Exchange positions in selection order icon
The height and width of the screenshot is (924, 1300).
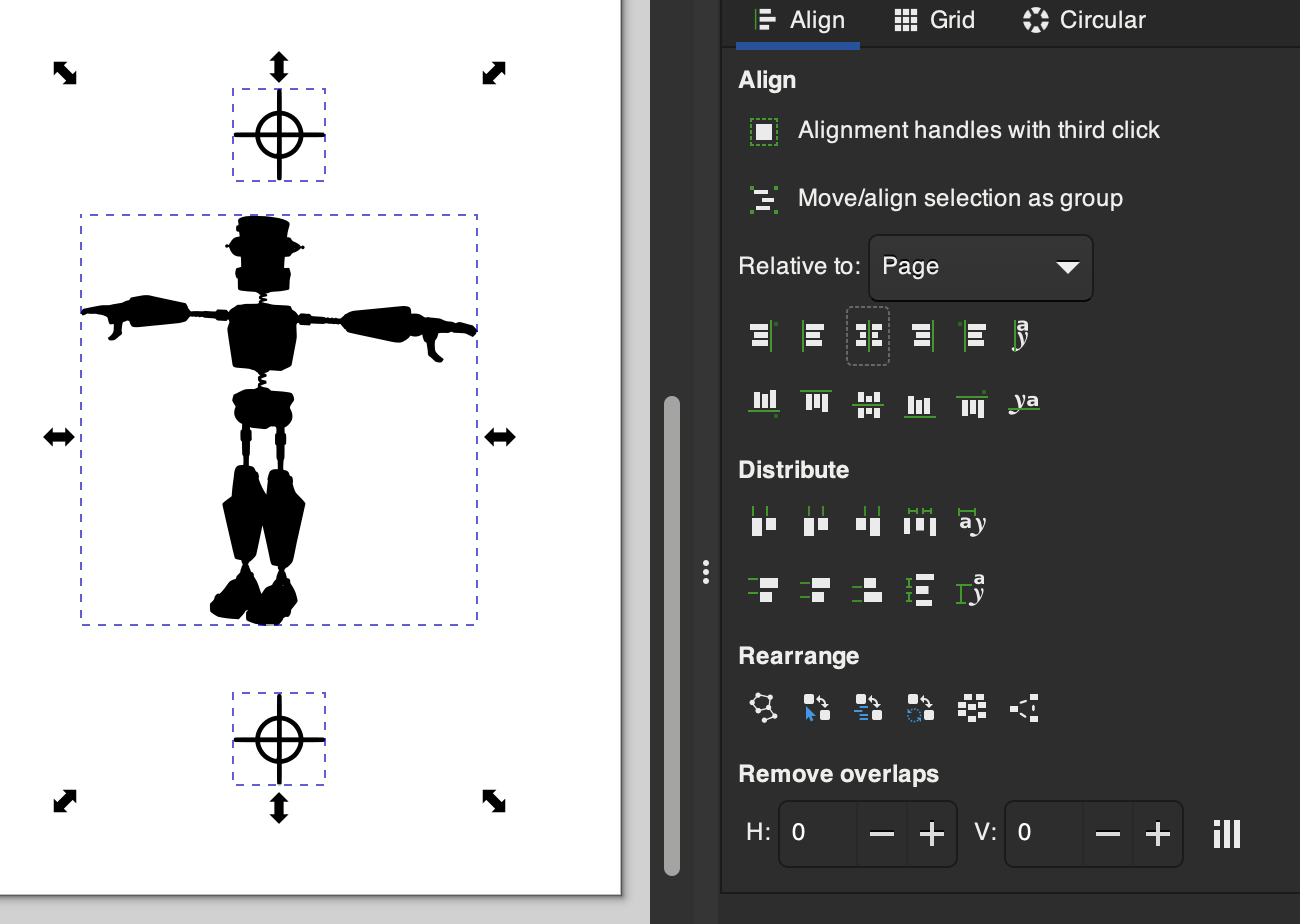816,708
